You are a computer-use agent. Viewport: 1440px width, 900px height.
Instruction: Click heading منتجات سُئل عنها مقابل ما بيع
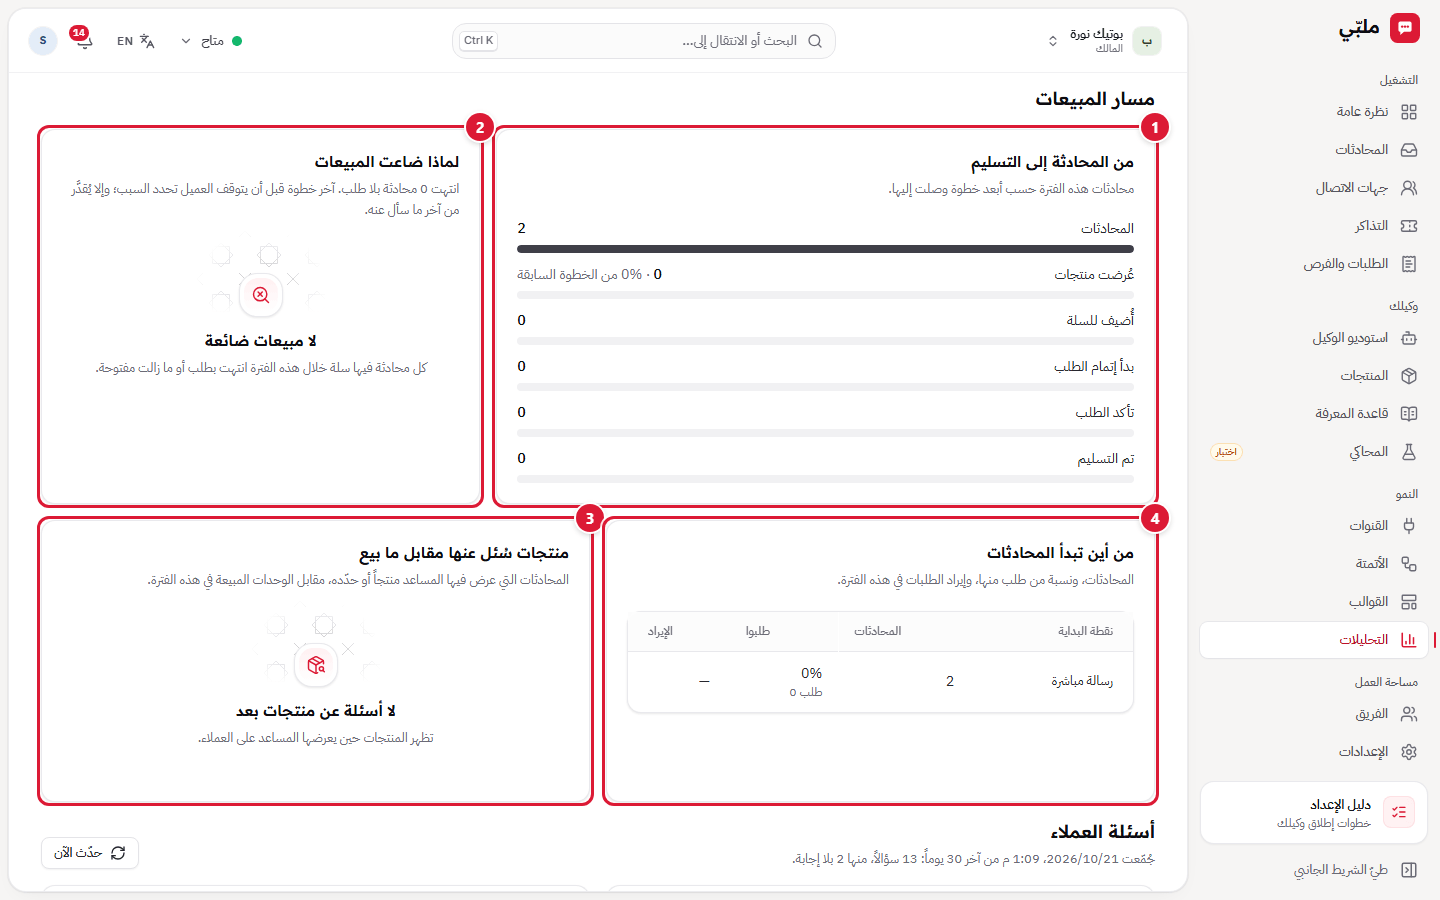point(464,553)
